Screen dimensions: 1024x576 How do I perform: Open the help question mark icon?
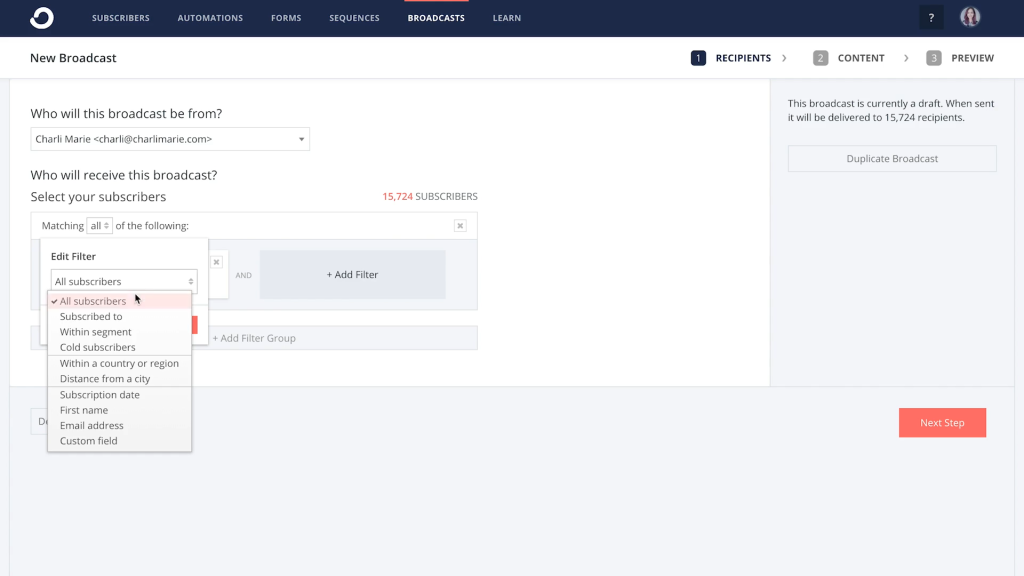[x=931, y=18]
